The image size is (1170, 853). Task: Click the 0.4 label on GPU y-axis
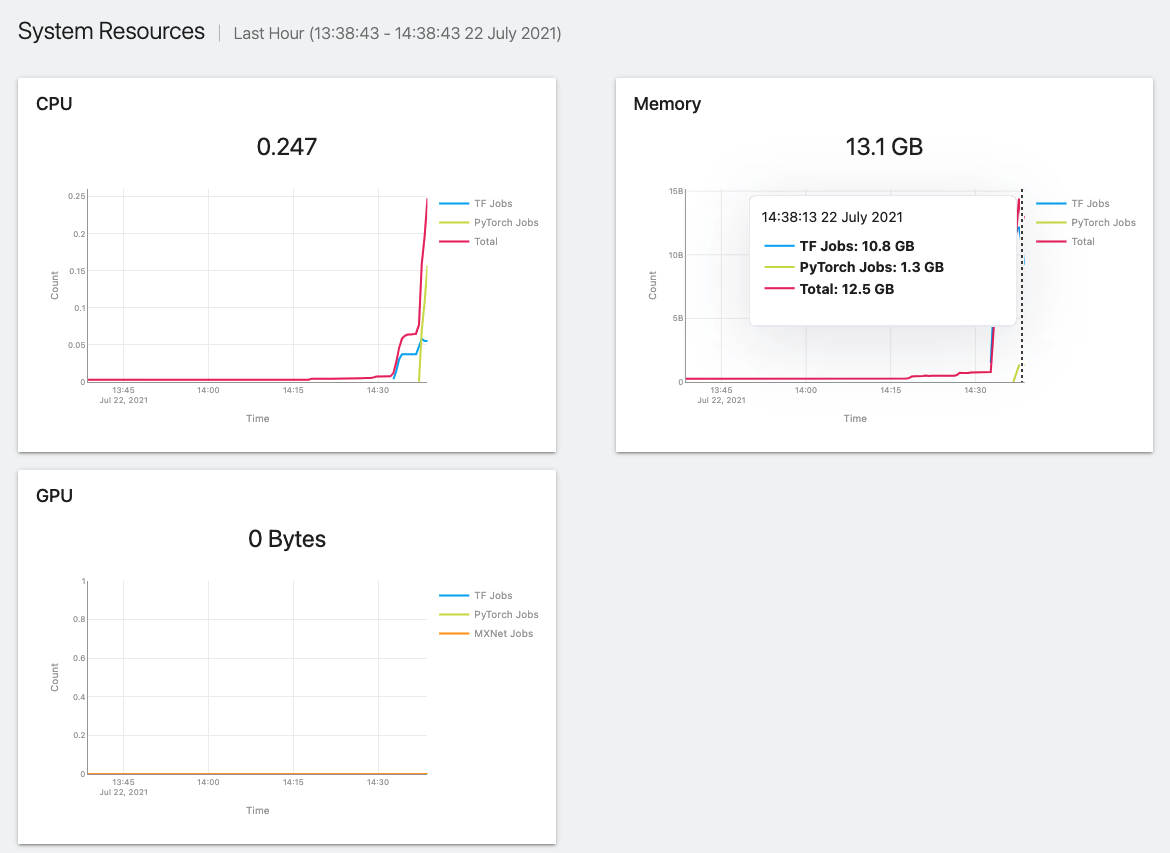(x=79, y=697)
